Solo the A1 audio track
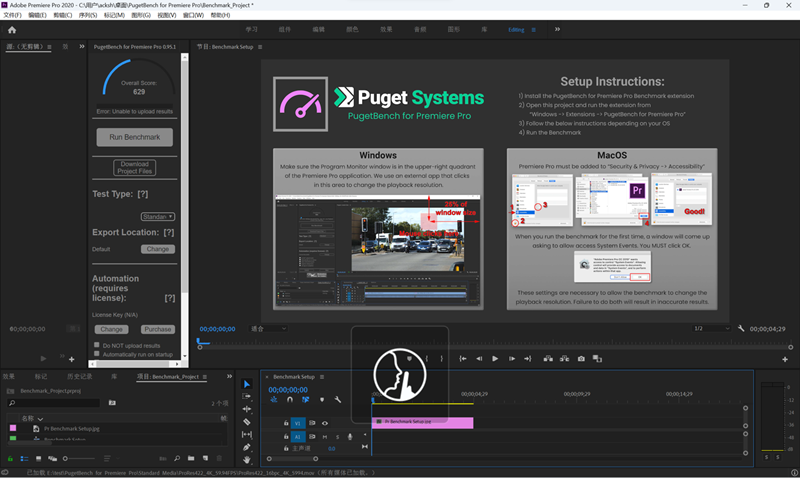The height and width of the screenshot is (478, 800). (337, 437)
